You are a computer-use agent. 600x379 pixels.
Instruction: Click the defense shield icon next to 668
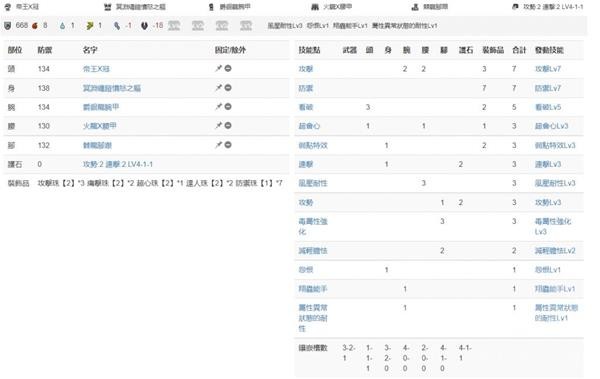tap(8, 26)
